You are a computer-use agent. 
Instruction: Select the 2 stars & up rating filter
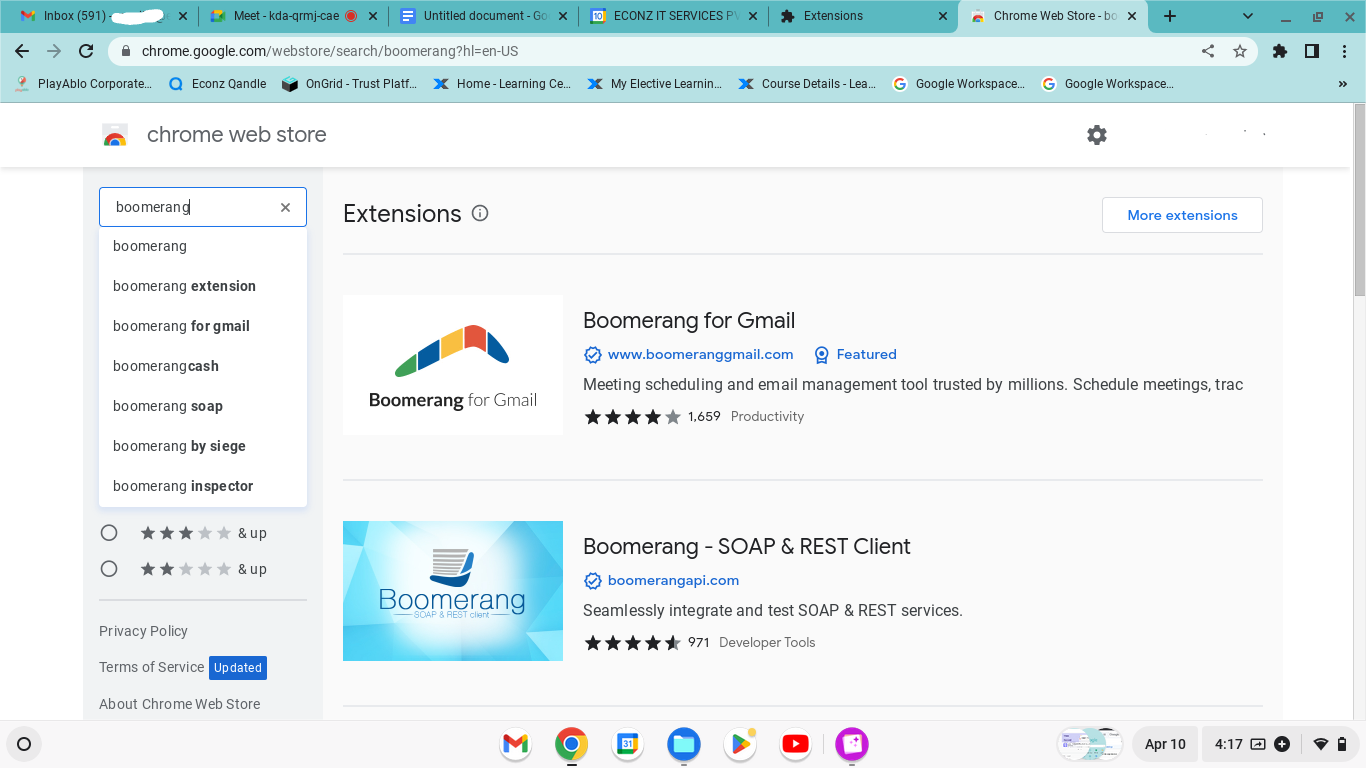pyautogui.click(x=109, y=569)
